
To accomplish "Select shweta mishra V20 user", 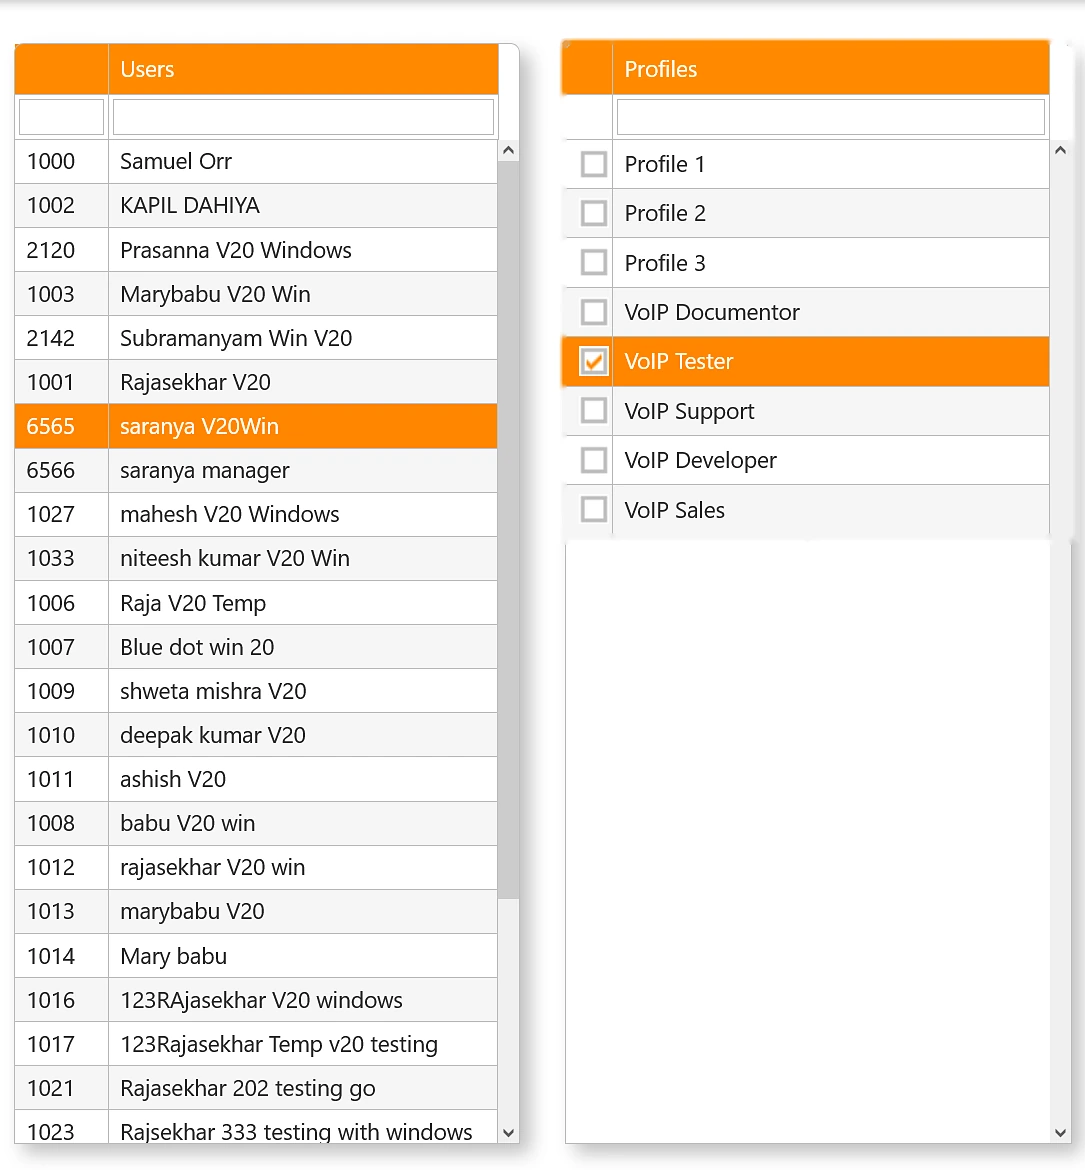I will pos(256,691).
